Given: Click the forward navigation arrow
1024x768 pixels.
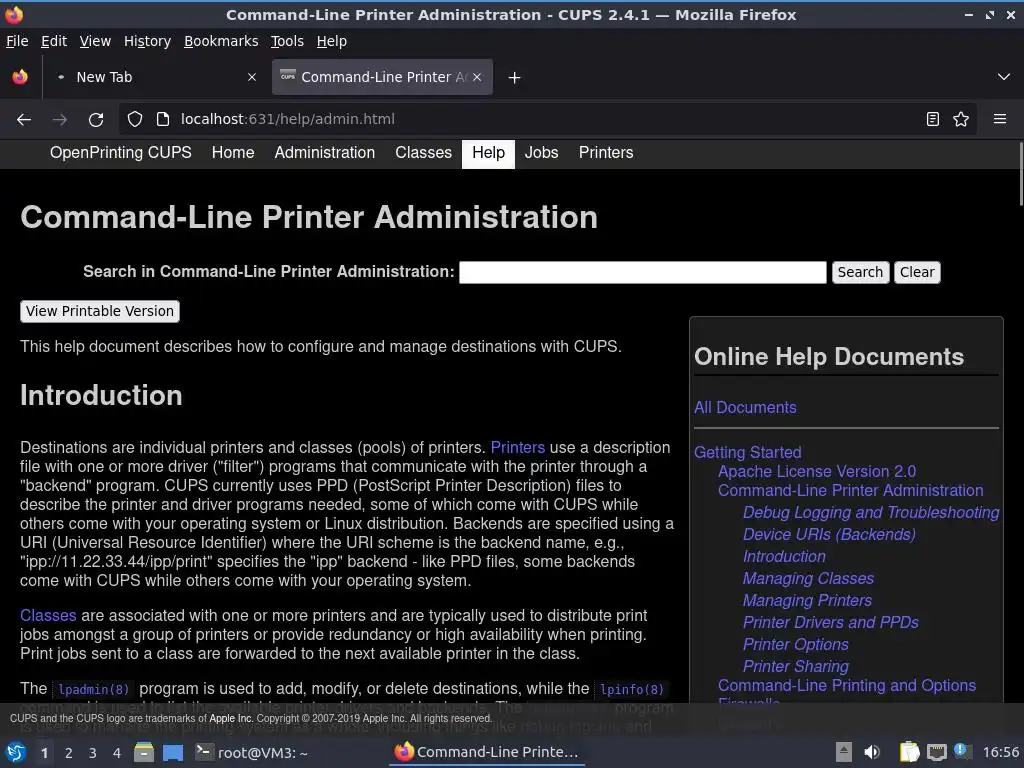Looking at the screenshot, I should coord(59,120).
